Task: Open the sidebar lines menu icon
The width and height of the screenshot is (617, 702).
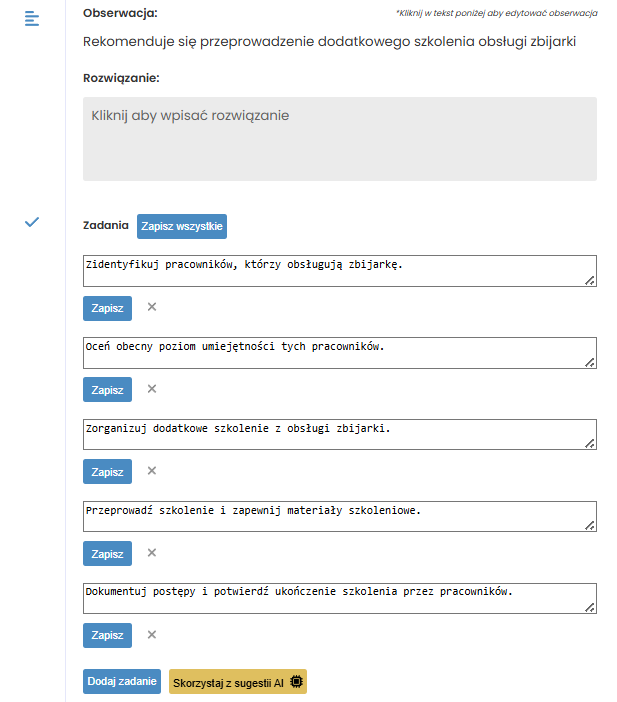Action: point(32,19)
